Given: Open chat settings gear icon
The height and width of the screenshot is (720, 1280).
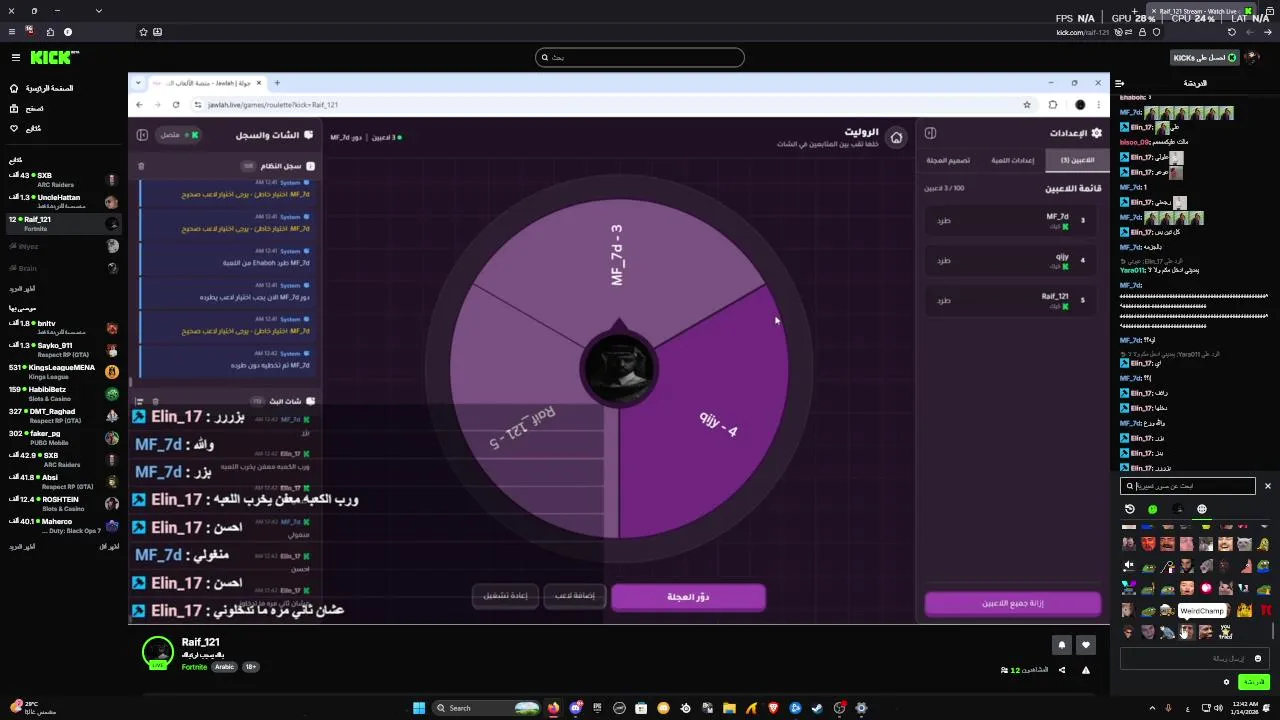Looking at the screenshot, I should (1226, 682).
